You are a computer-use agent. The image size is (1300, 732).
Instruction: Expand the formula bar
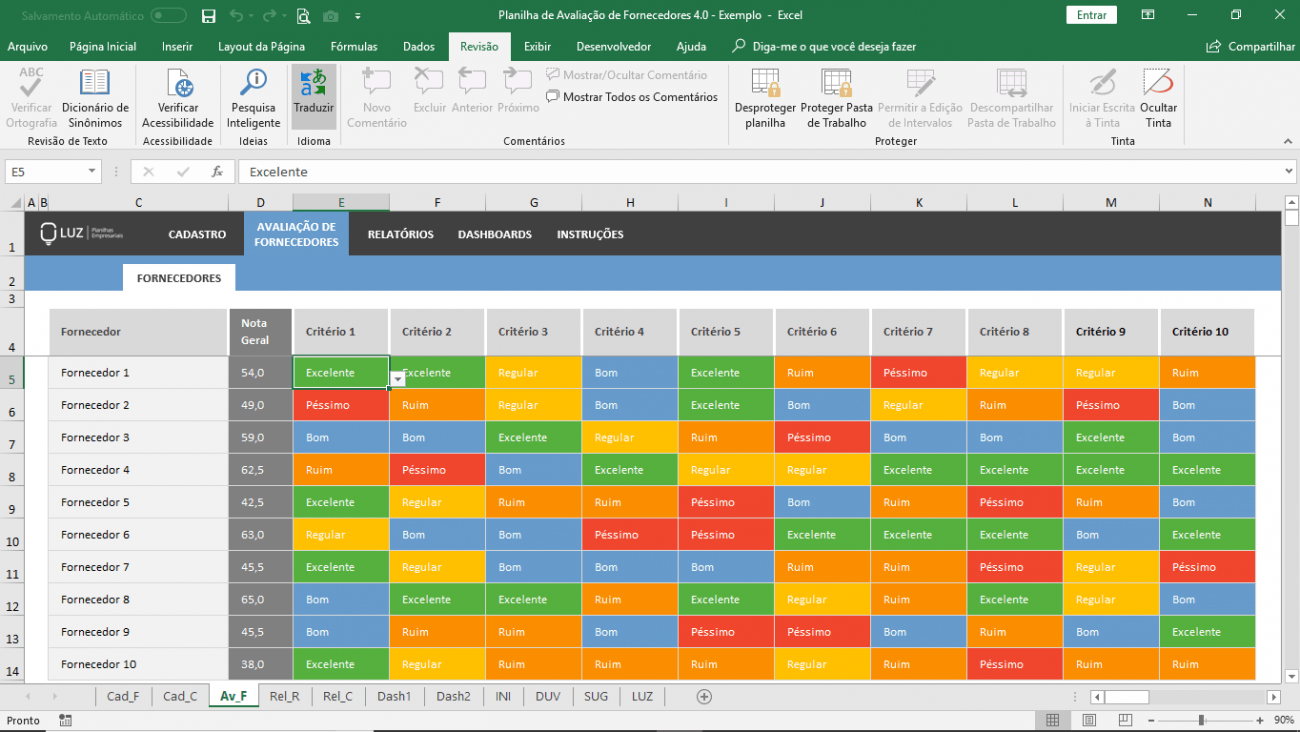1288,172
